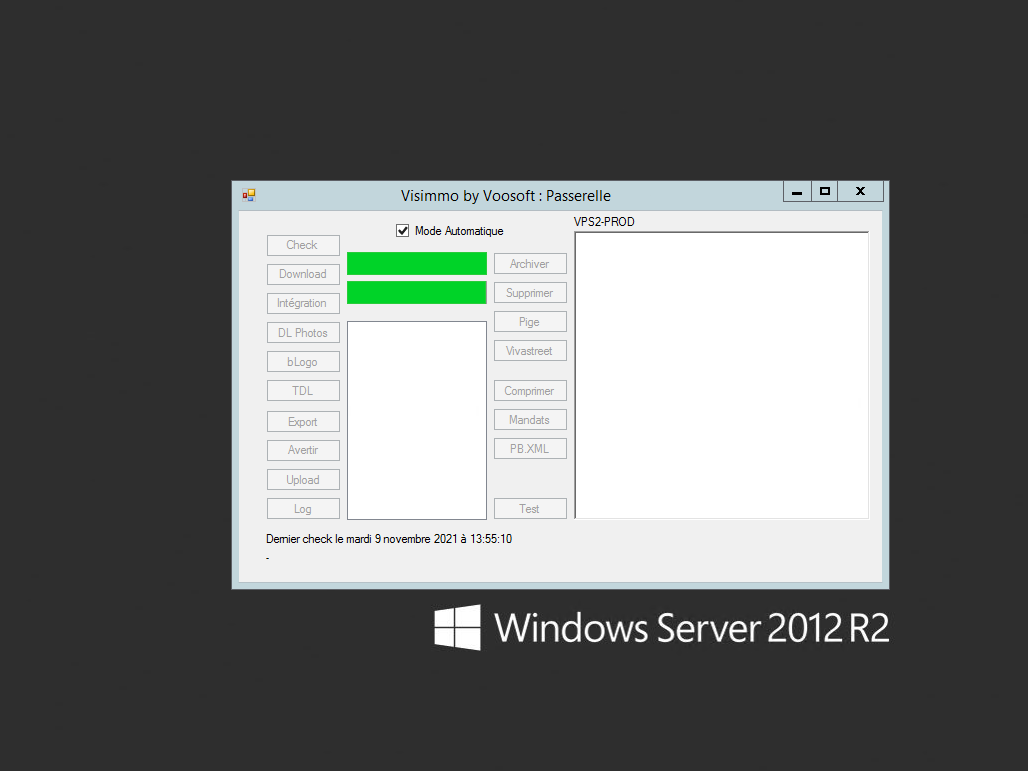Click the Vivastreet button
The height and width of the screenshot is (771, 1028).
tap(530, 351)
